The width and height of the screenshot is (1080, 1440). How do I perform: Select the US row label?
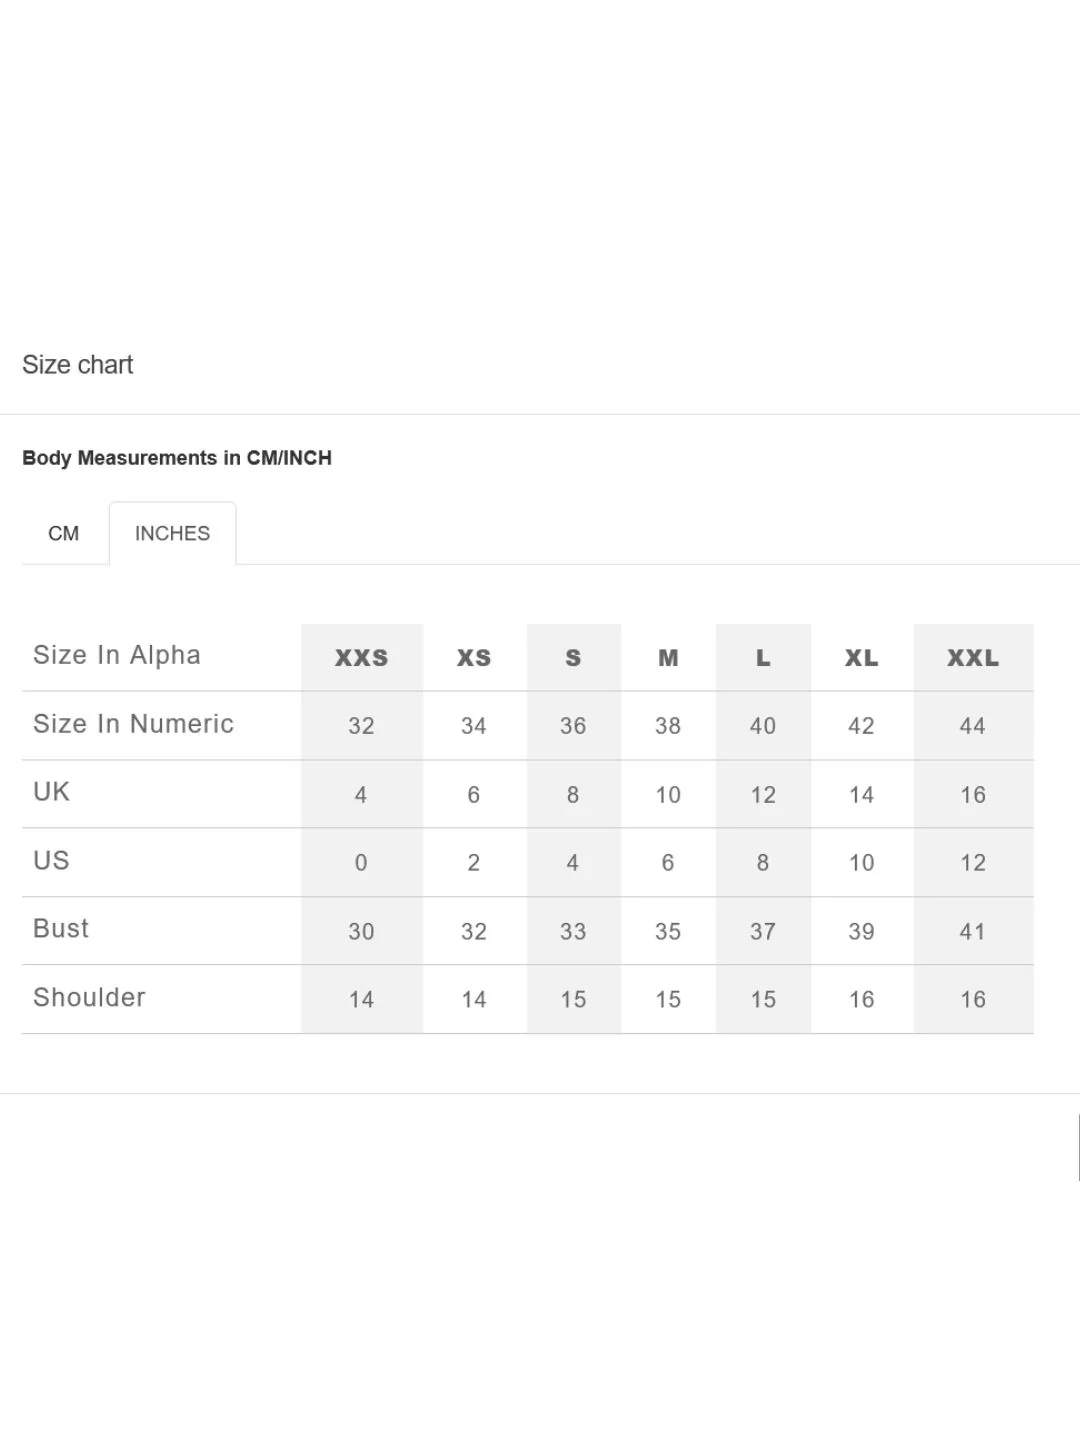pyautogui.click(x=51, y=861)
